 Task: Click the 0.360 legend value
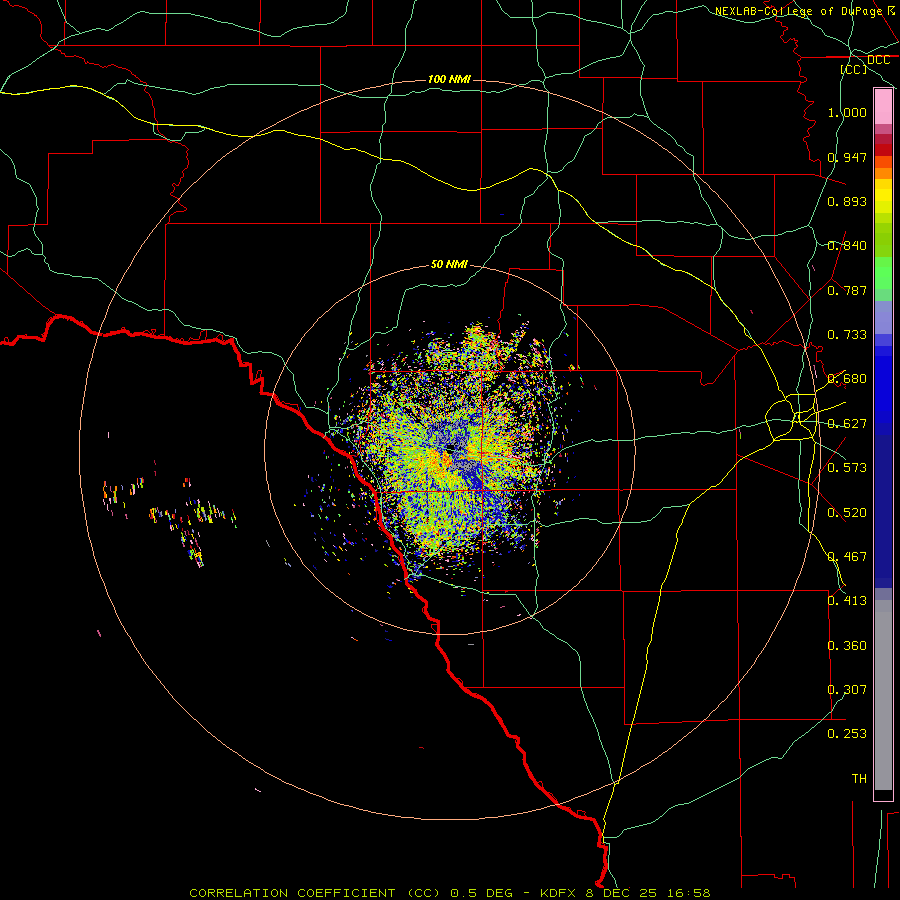pyautogui.click(x=847, y=646)
